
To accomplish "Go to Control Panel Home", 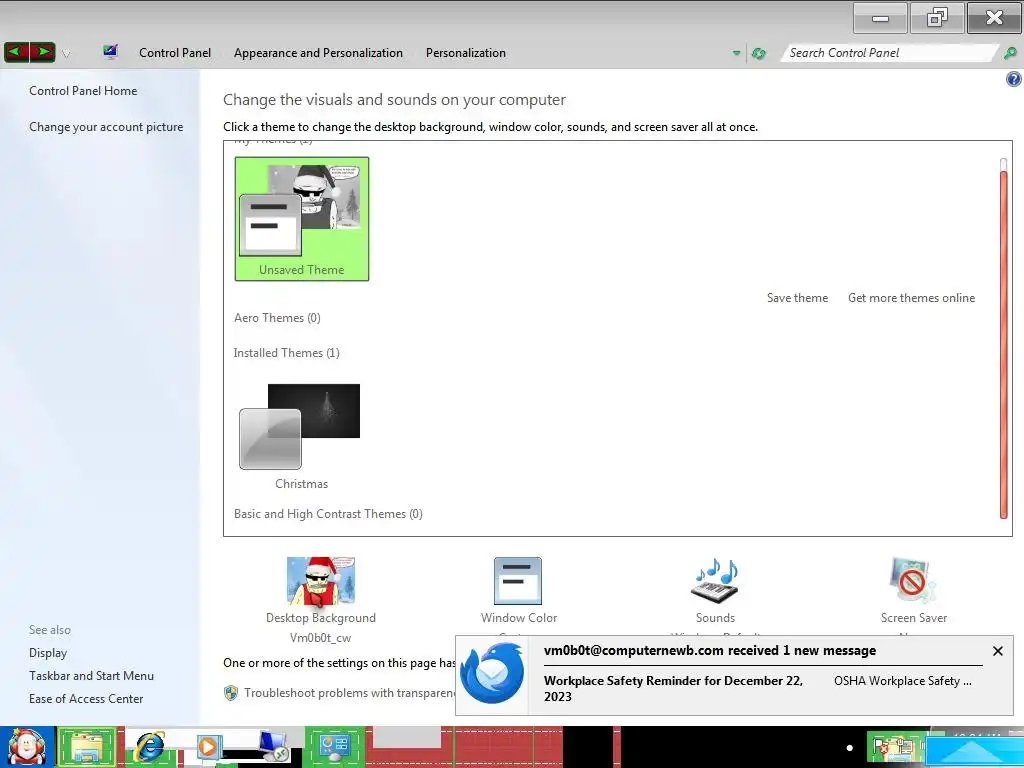I will click(x=83, y=91).
